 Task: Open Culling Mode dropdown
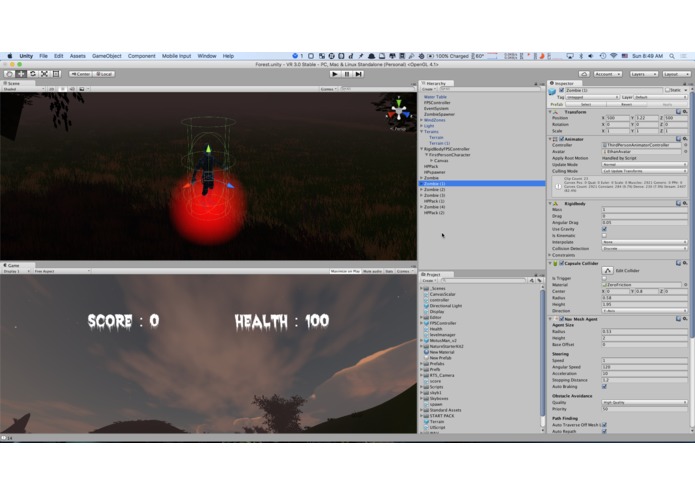[644, 171]
